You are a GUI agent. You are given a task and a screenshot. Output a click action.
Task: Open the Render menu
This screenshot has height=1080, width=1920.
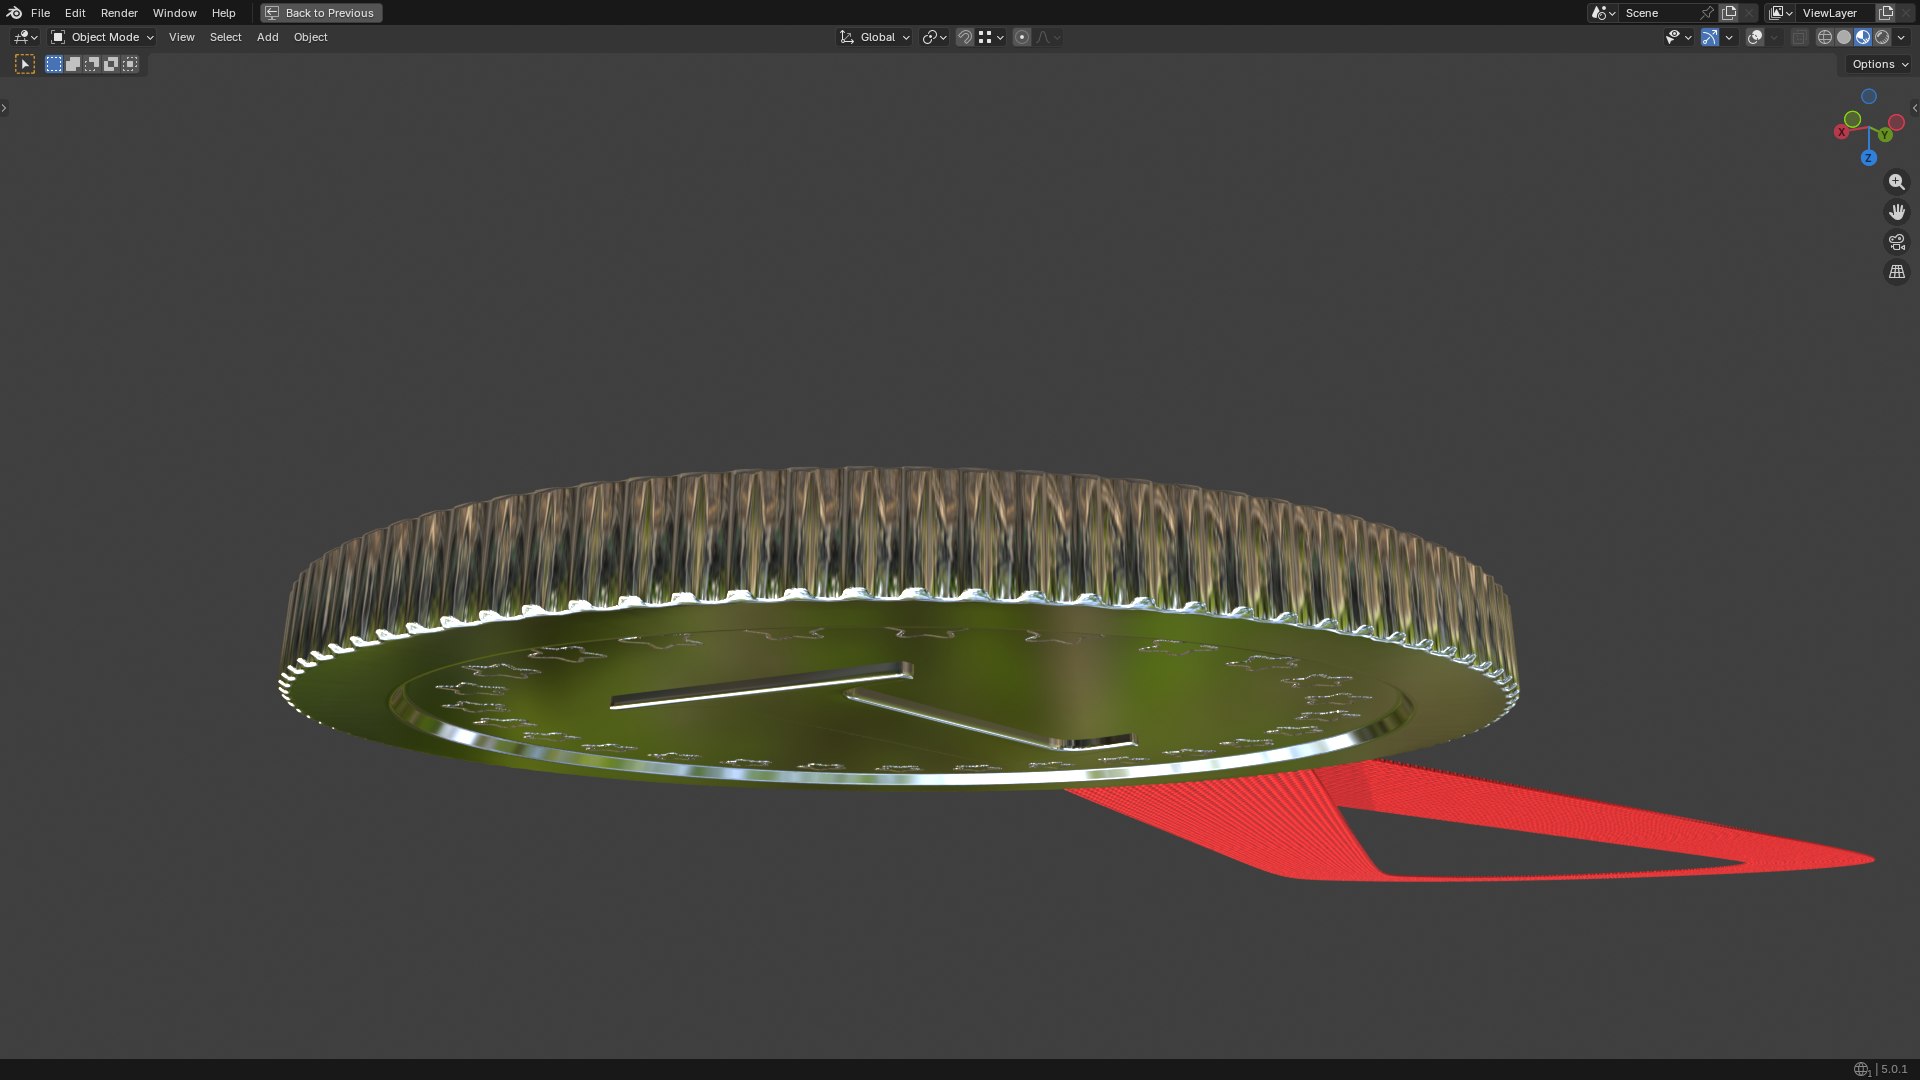point(119,13)
